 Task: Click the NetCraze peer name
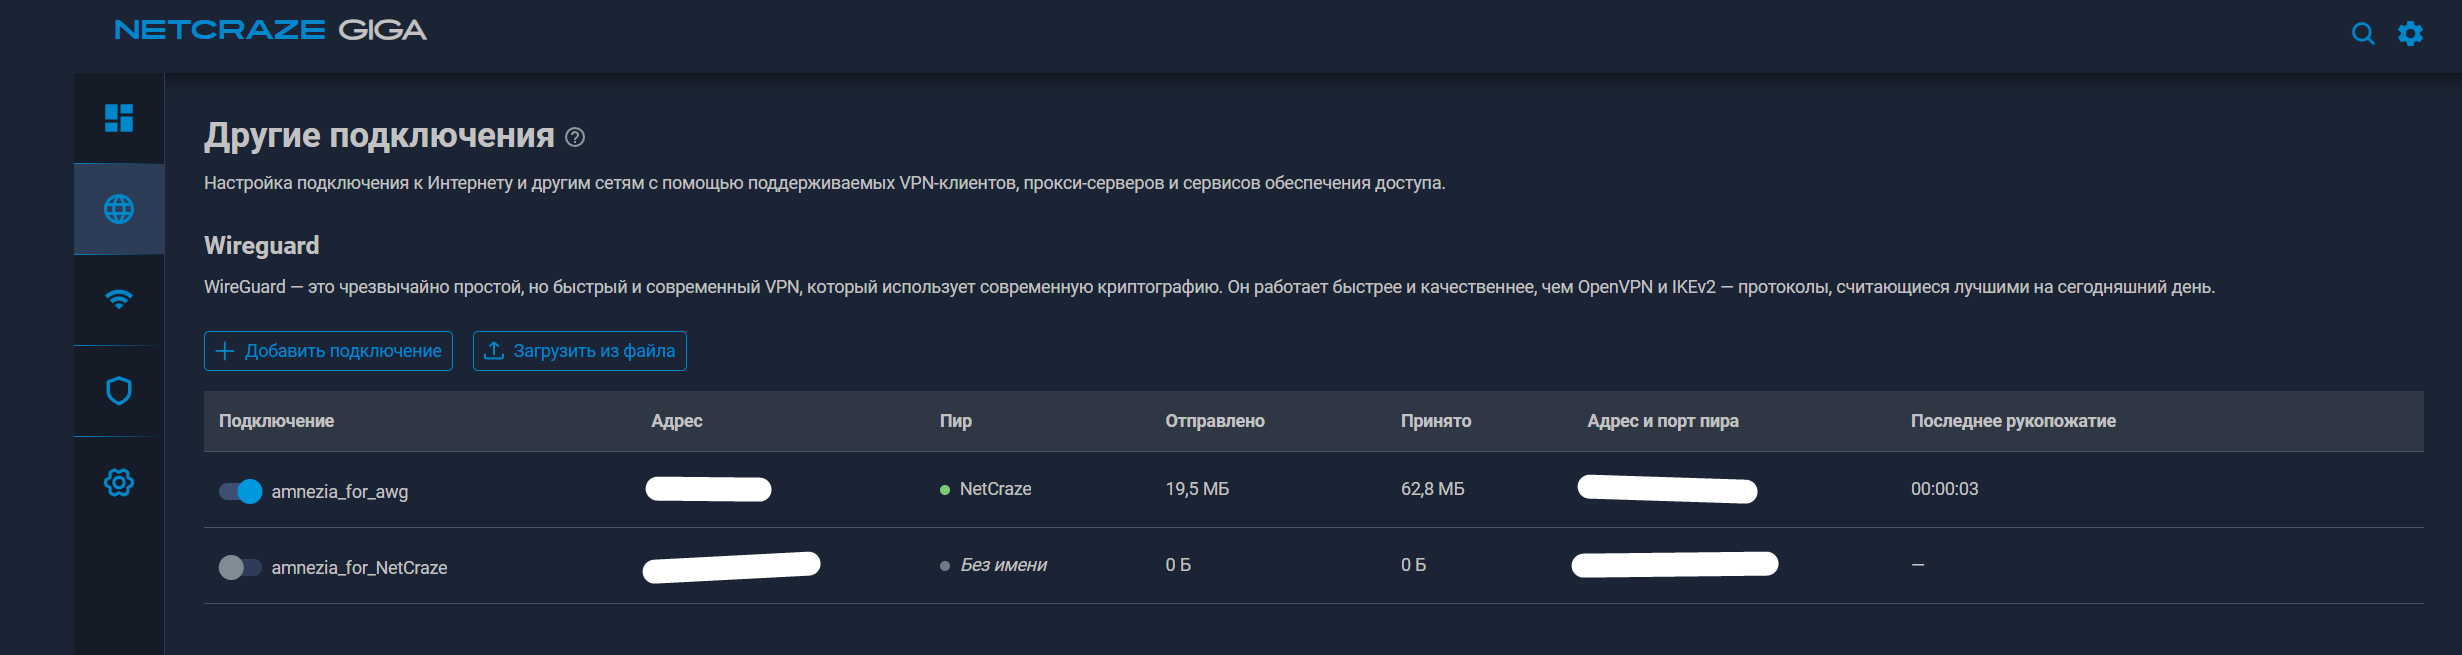(x=995, y=489)
